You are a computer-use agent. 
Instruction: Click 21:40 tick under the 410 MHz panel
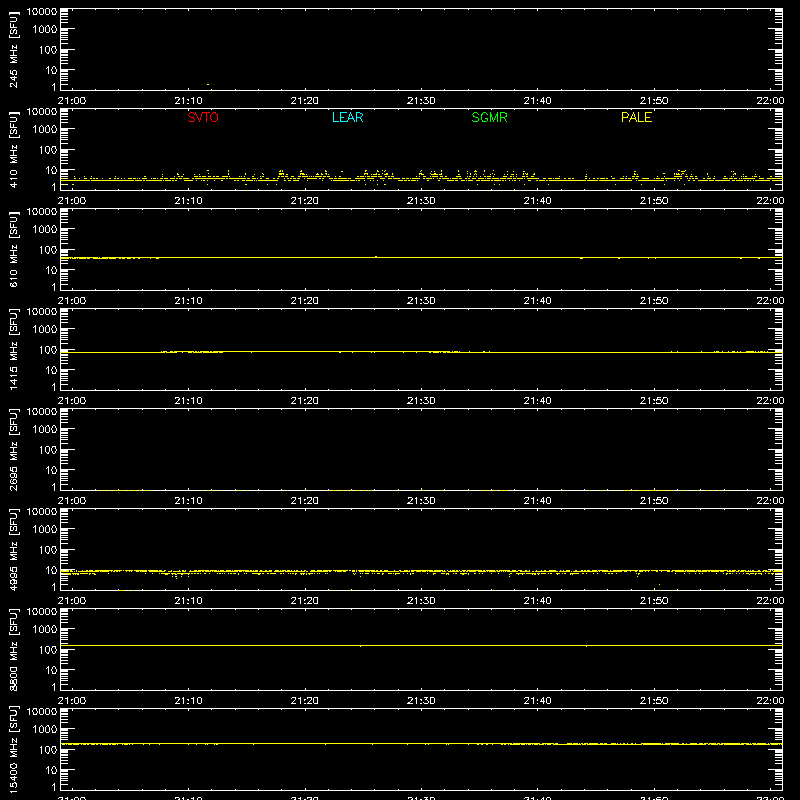537,201
